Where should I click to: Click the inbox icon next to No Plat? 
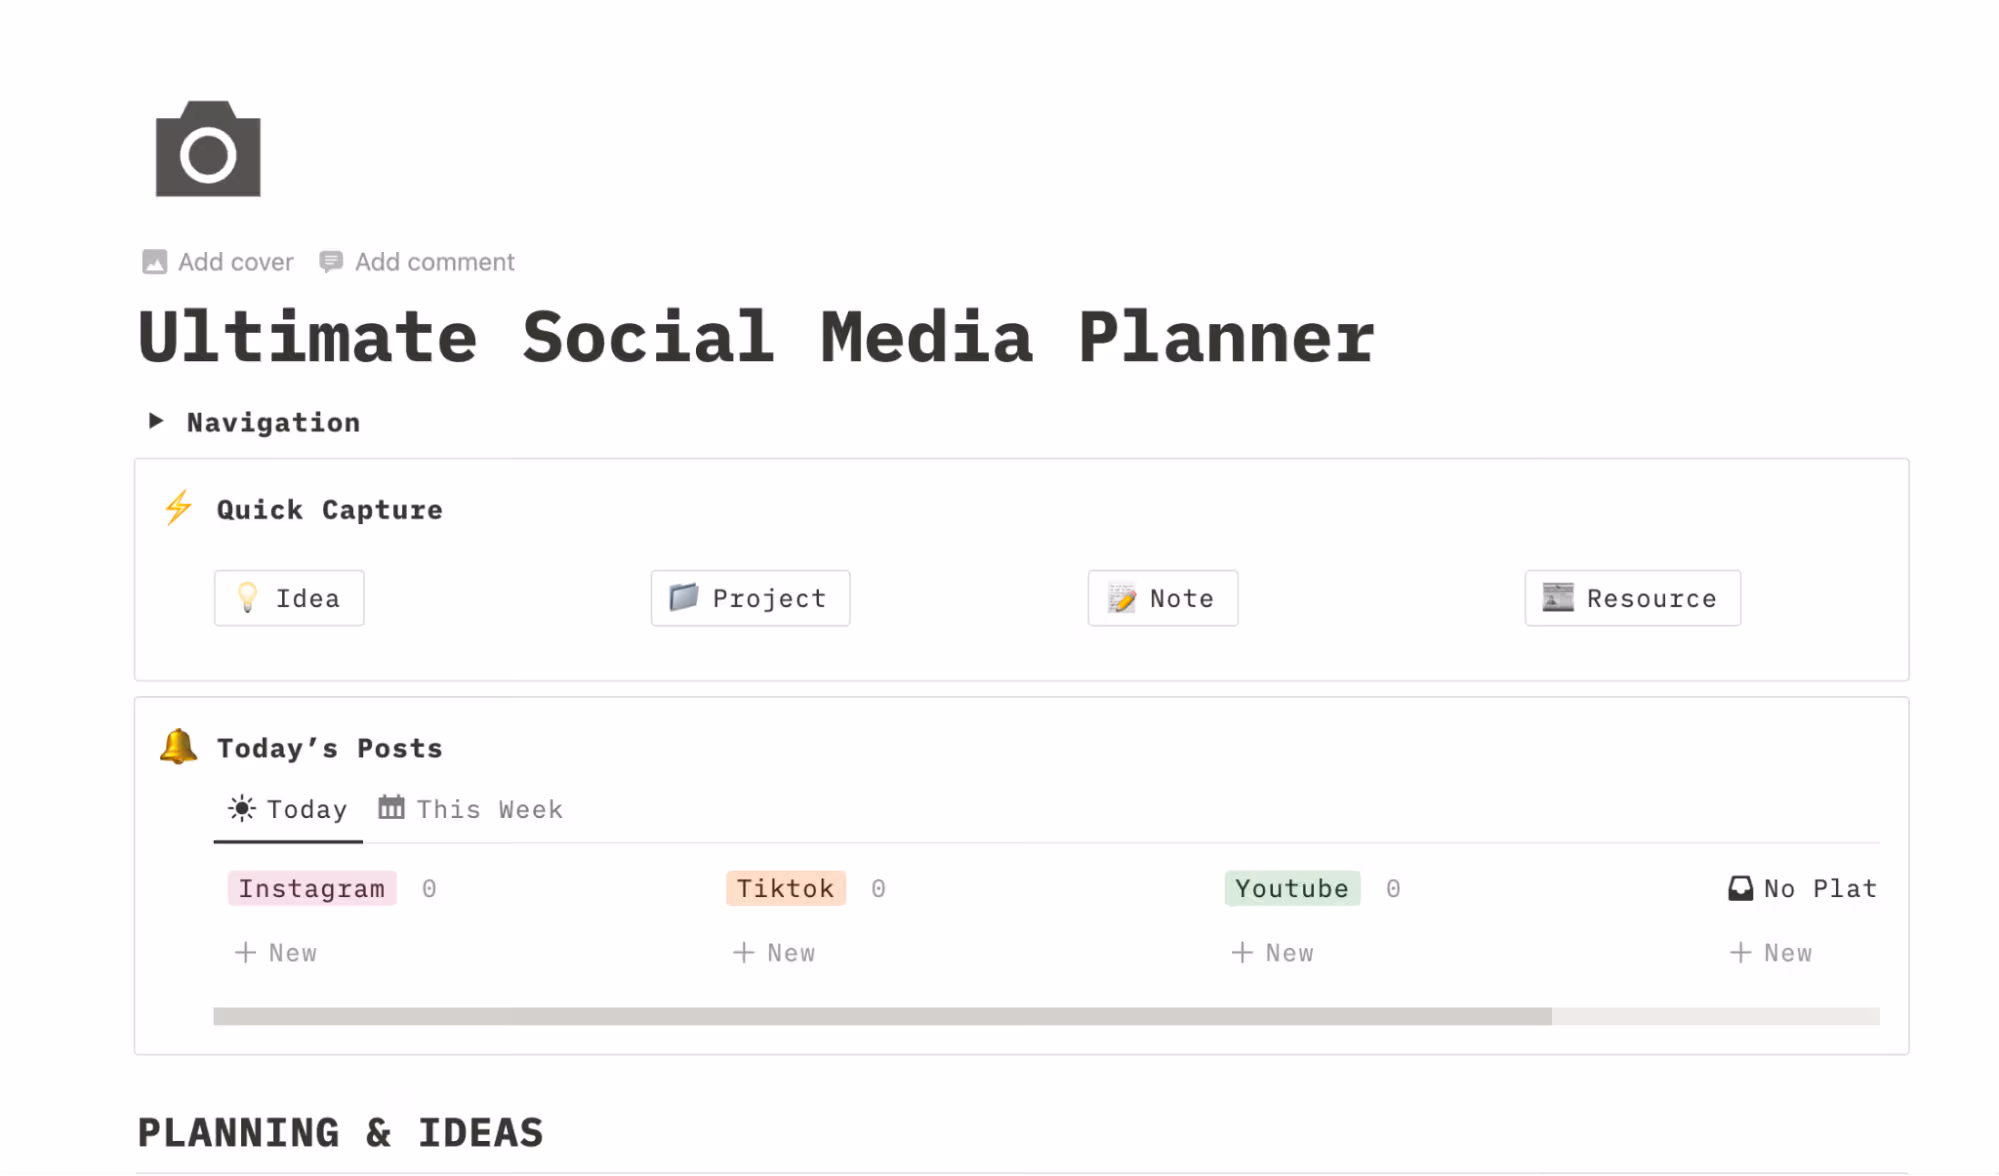coord(1740,888)
